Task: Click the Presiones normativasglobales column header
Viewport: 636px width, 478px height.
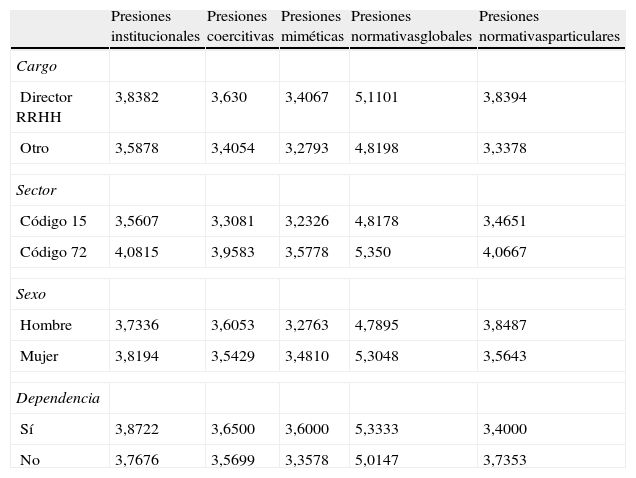Action: point(411,26)
